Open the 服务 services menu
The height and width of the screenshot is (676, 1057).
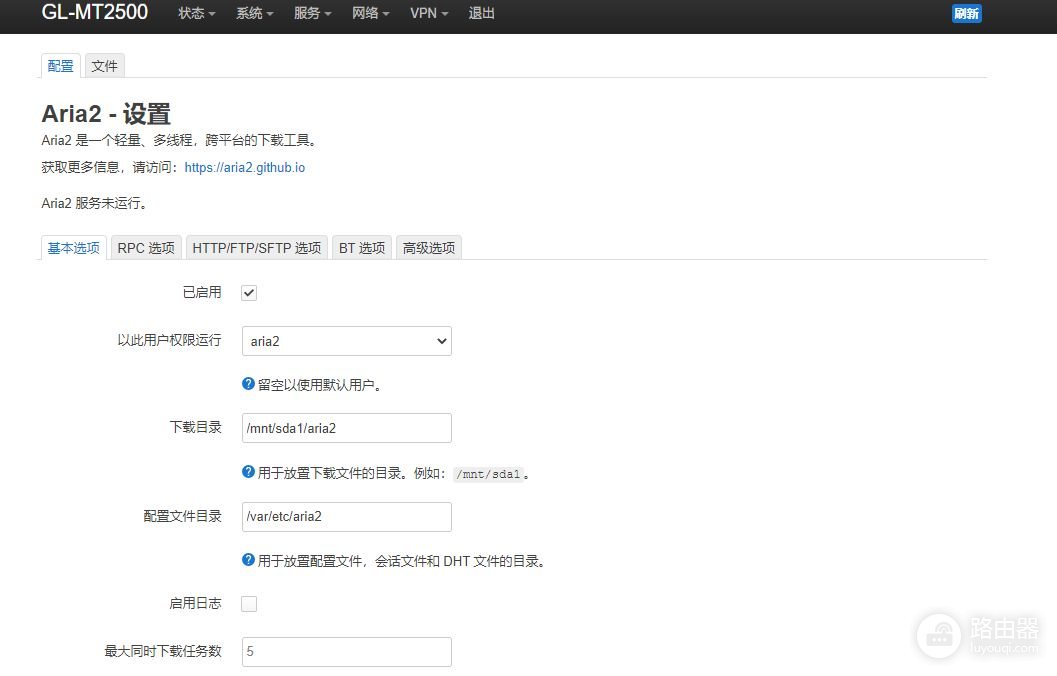[312, 13]
